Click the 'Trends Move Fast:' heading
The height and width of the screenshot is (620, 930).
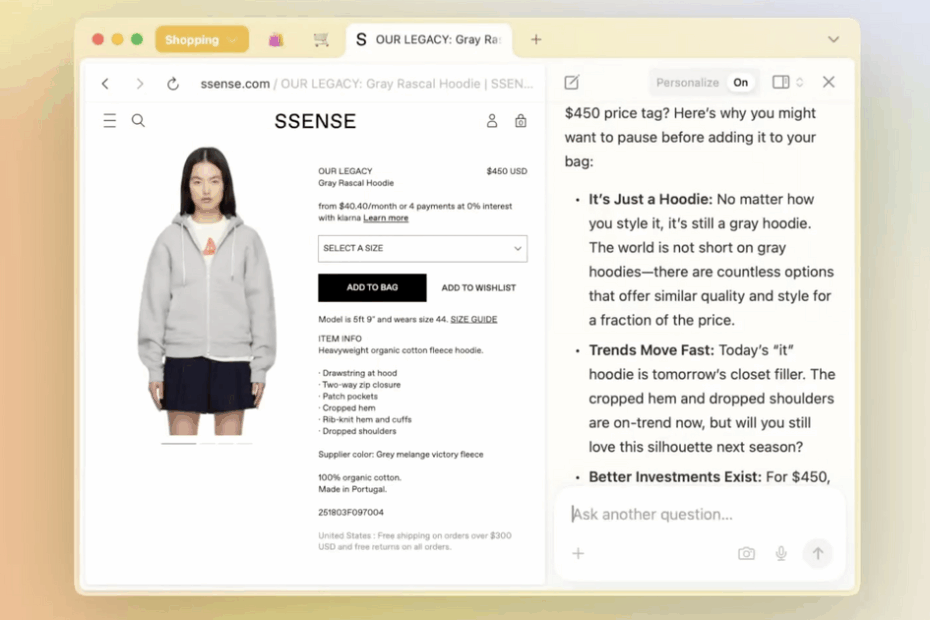[651, 351]
